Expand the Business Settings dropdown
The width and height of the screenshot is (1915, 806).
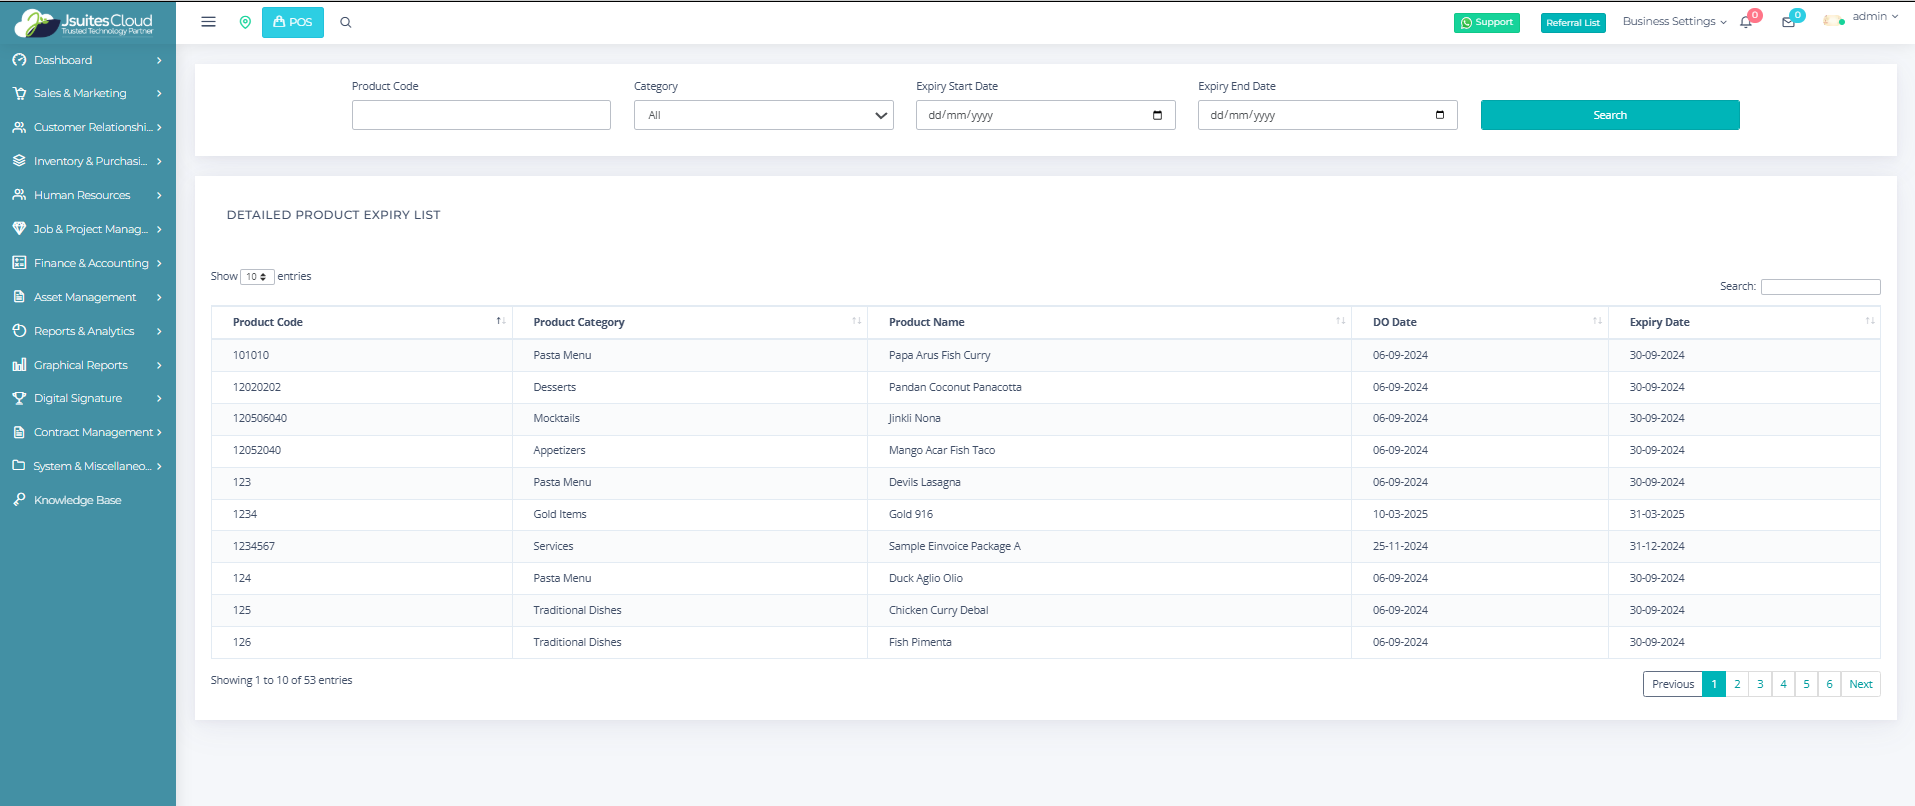click(1674, 22)
